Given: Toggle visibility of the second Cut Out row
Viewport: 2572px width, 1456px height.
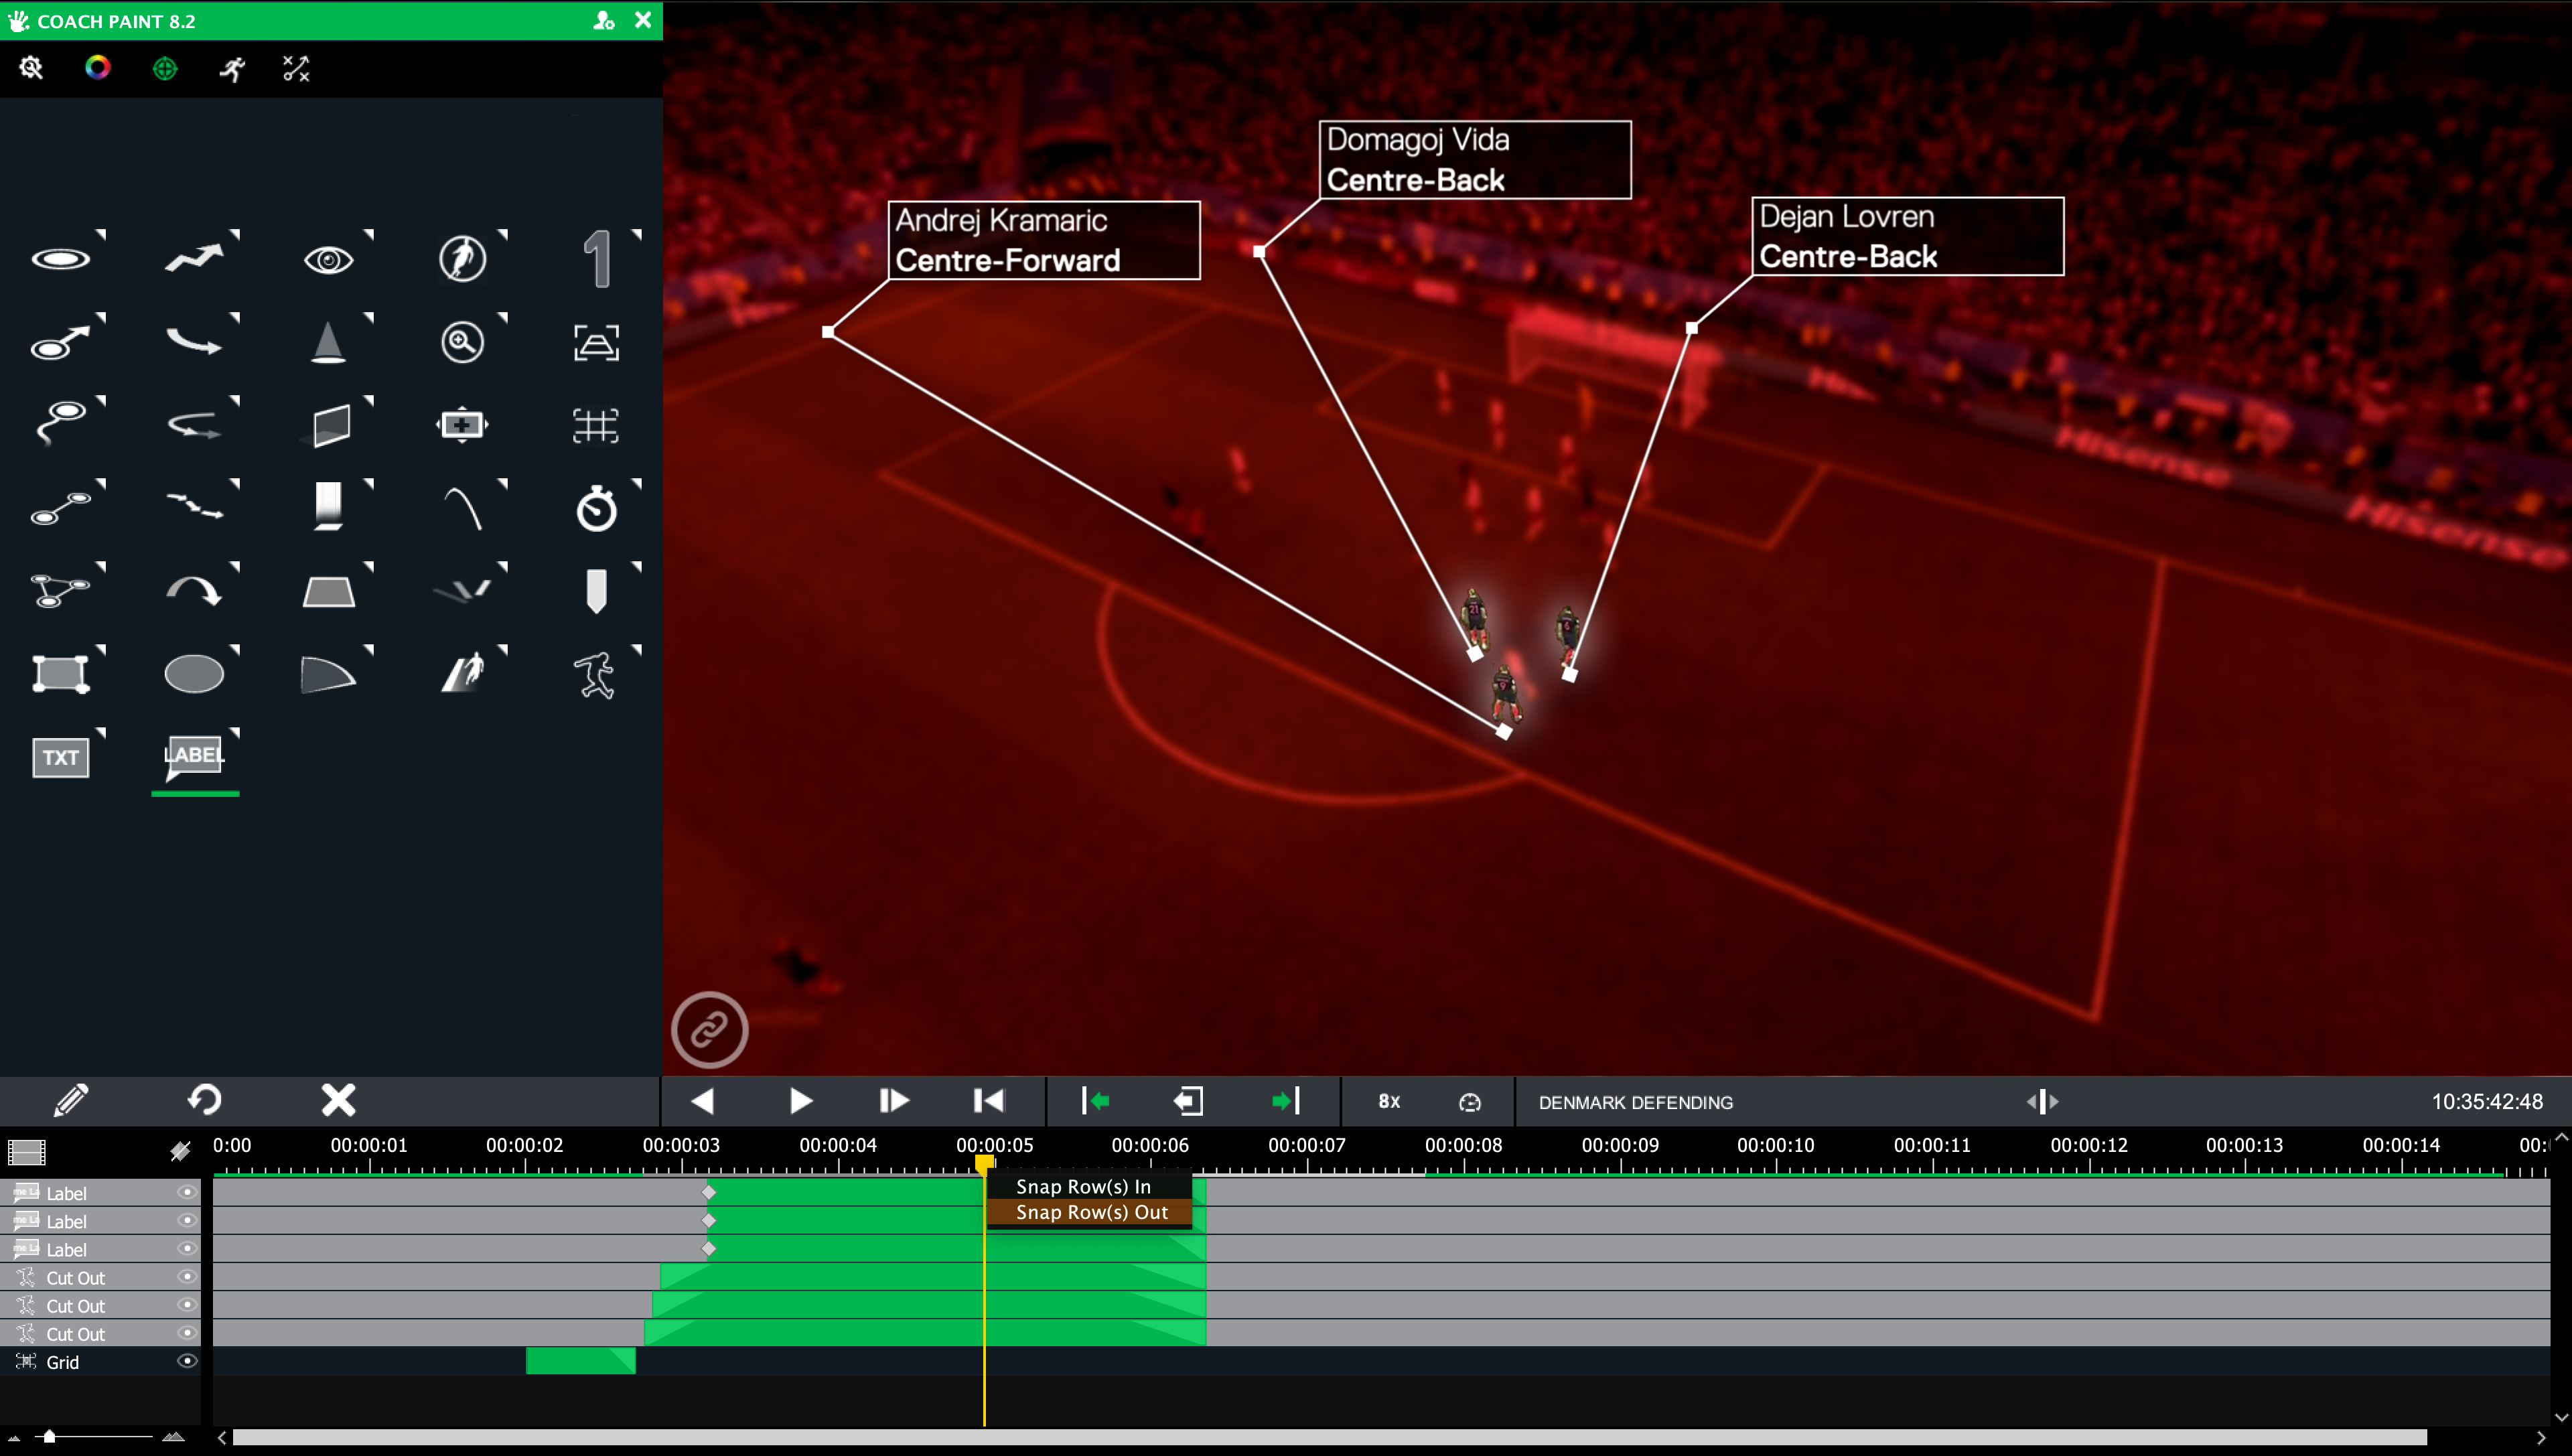Looking at the screenshot, I should 187,1304.
